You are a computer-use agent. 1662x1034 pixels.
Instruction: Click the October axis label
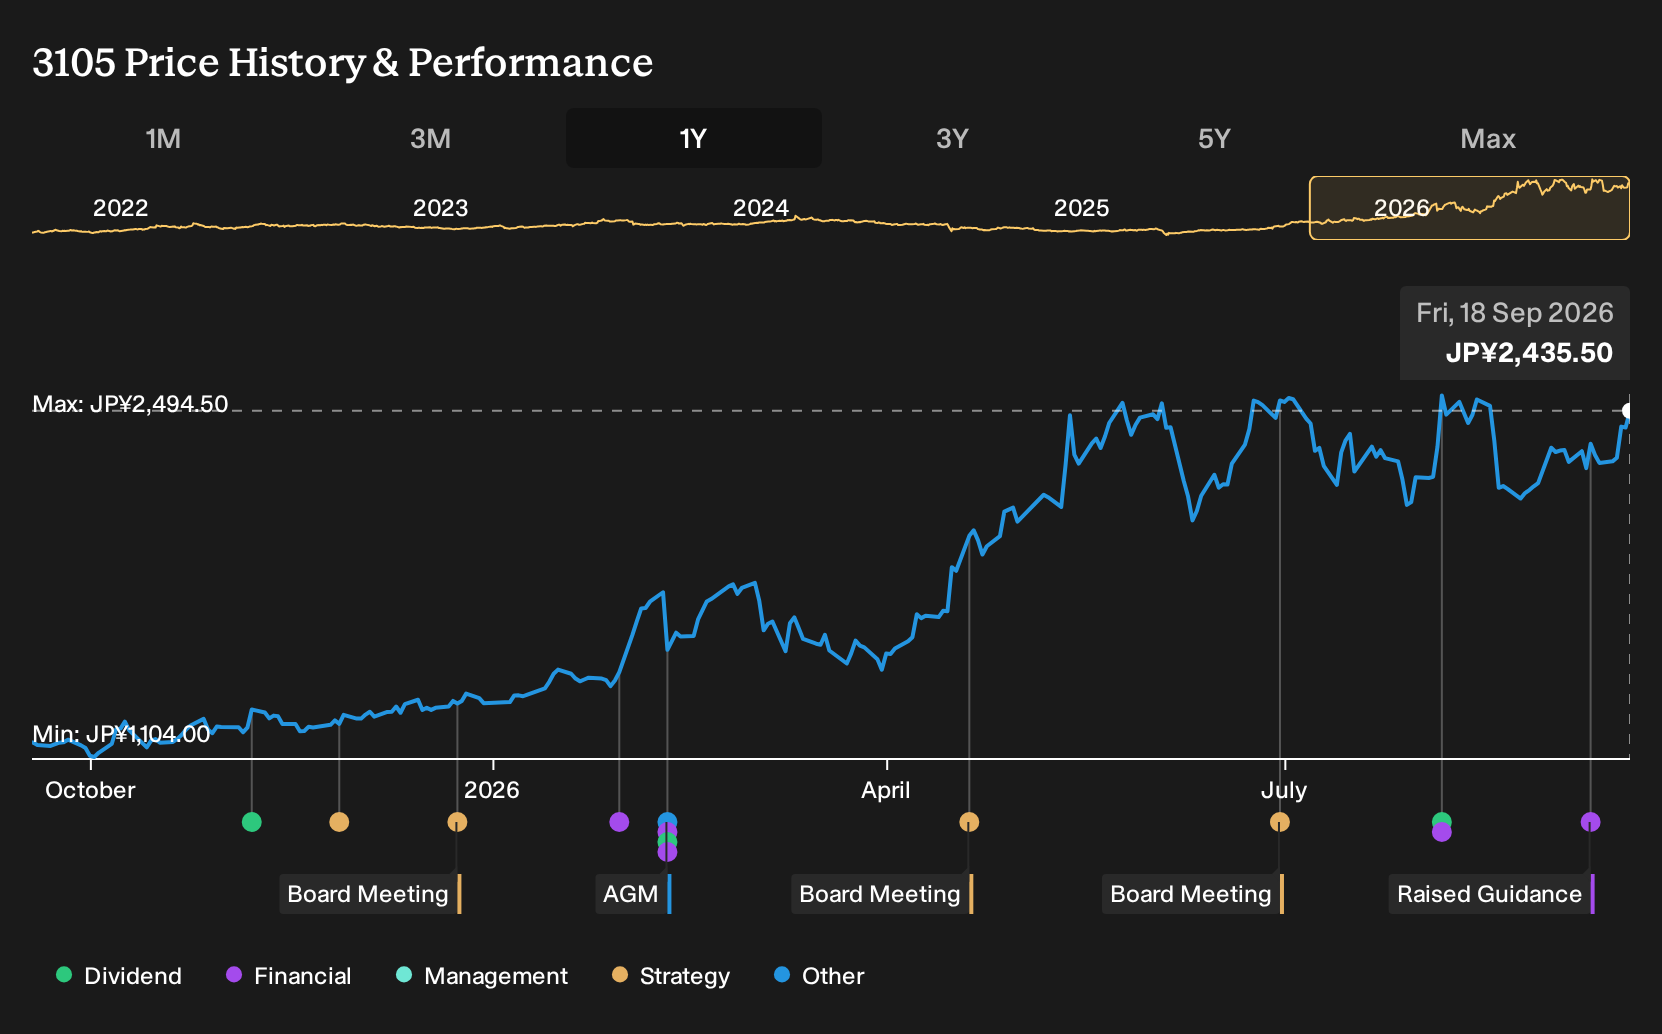[x=90, y=790]
